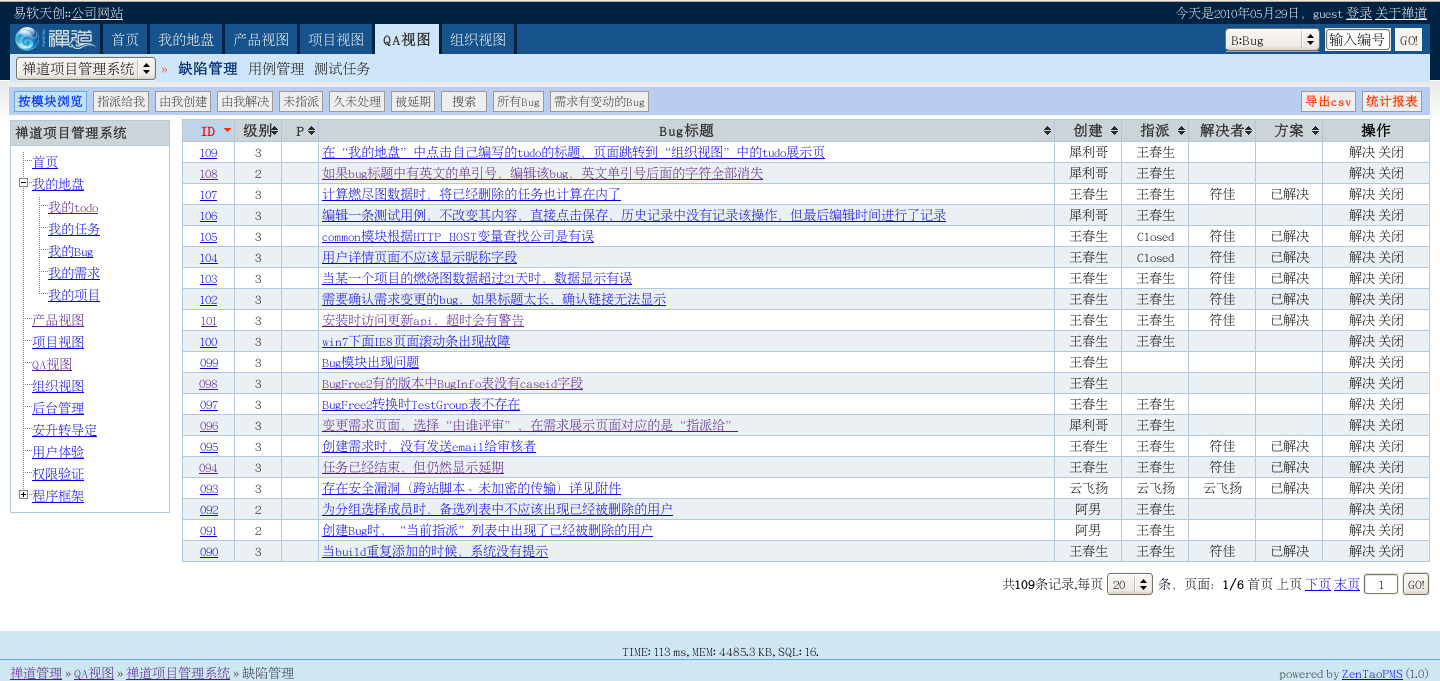Click 导出csv export button
Image resolution: width=1440 pixels, height=681 pixels.
[x=1328, y=101]
